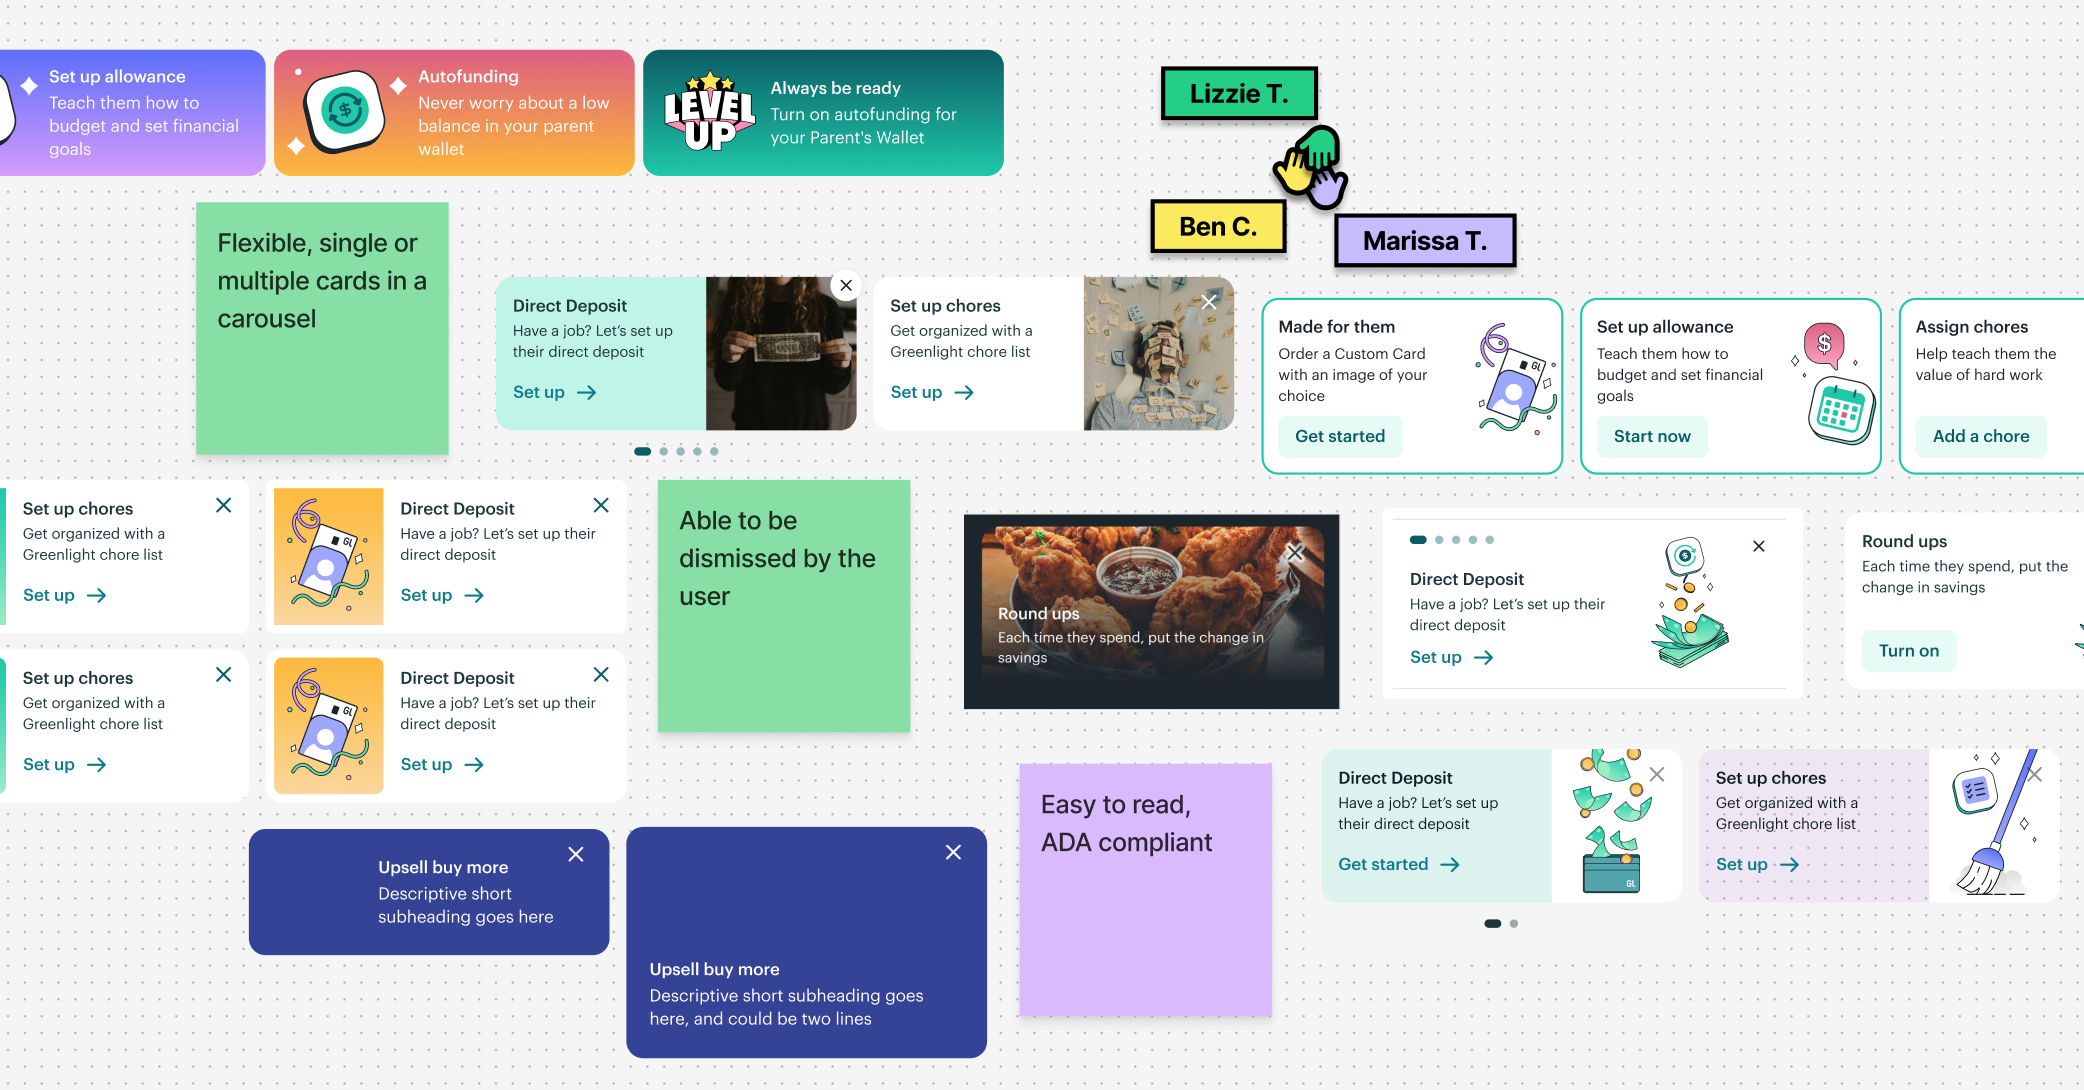Click the Autofunding dollar-sign icon
Viewport: 2084px width, 1090px height.
(345, 111)
